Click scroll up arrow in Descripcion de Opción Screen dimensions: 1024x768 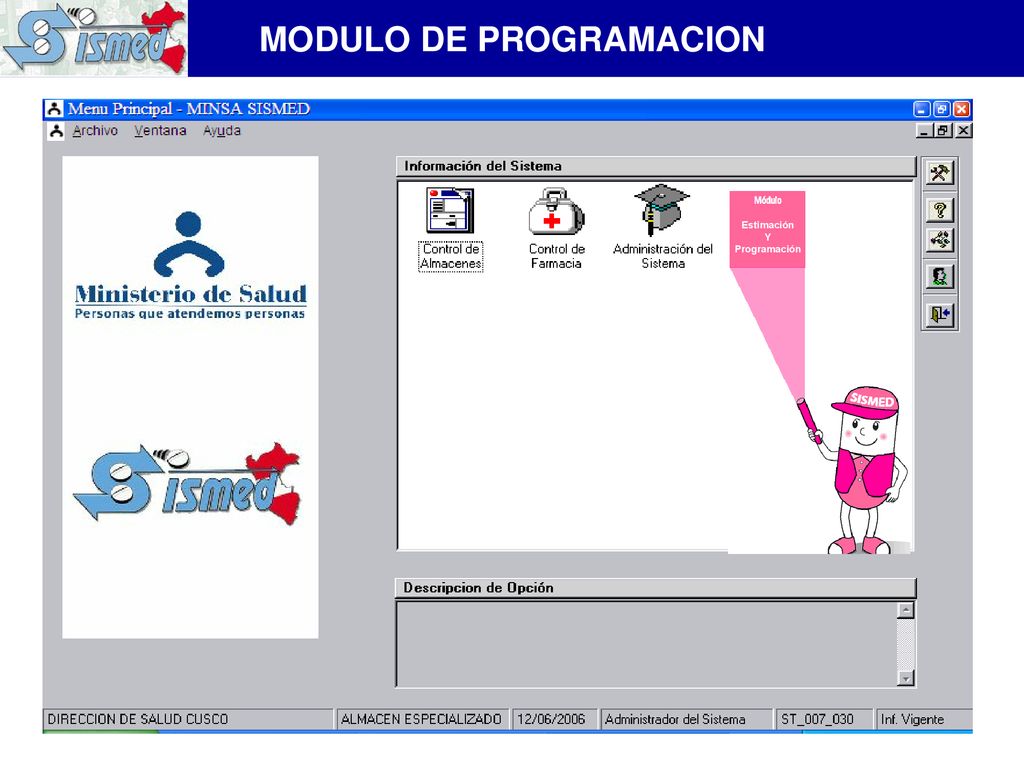[905, 611]
